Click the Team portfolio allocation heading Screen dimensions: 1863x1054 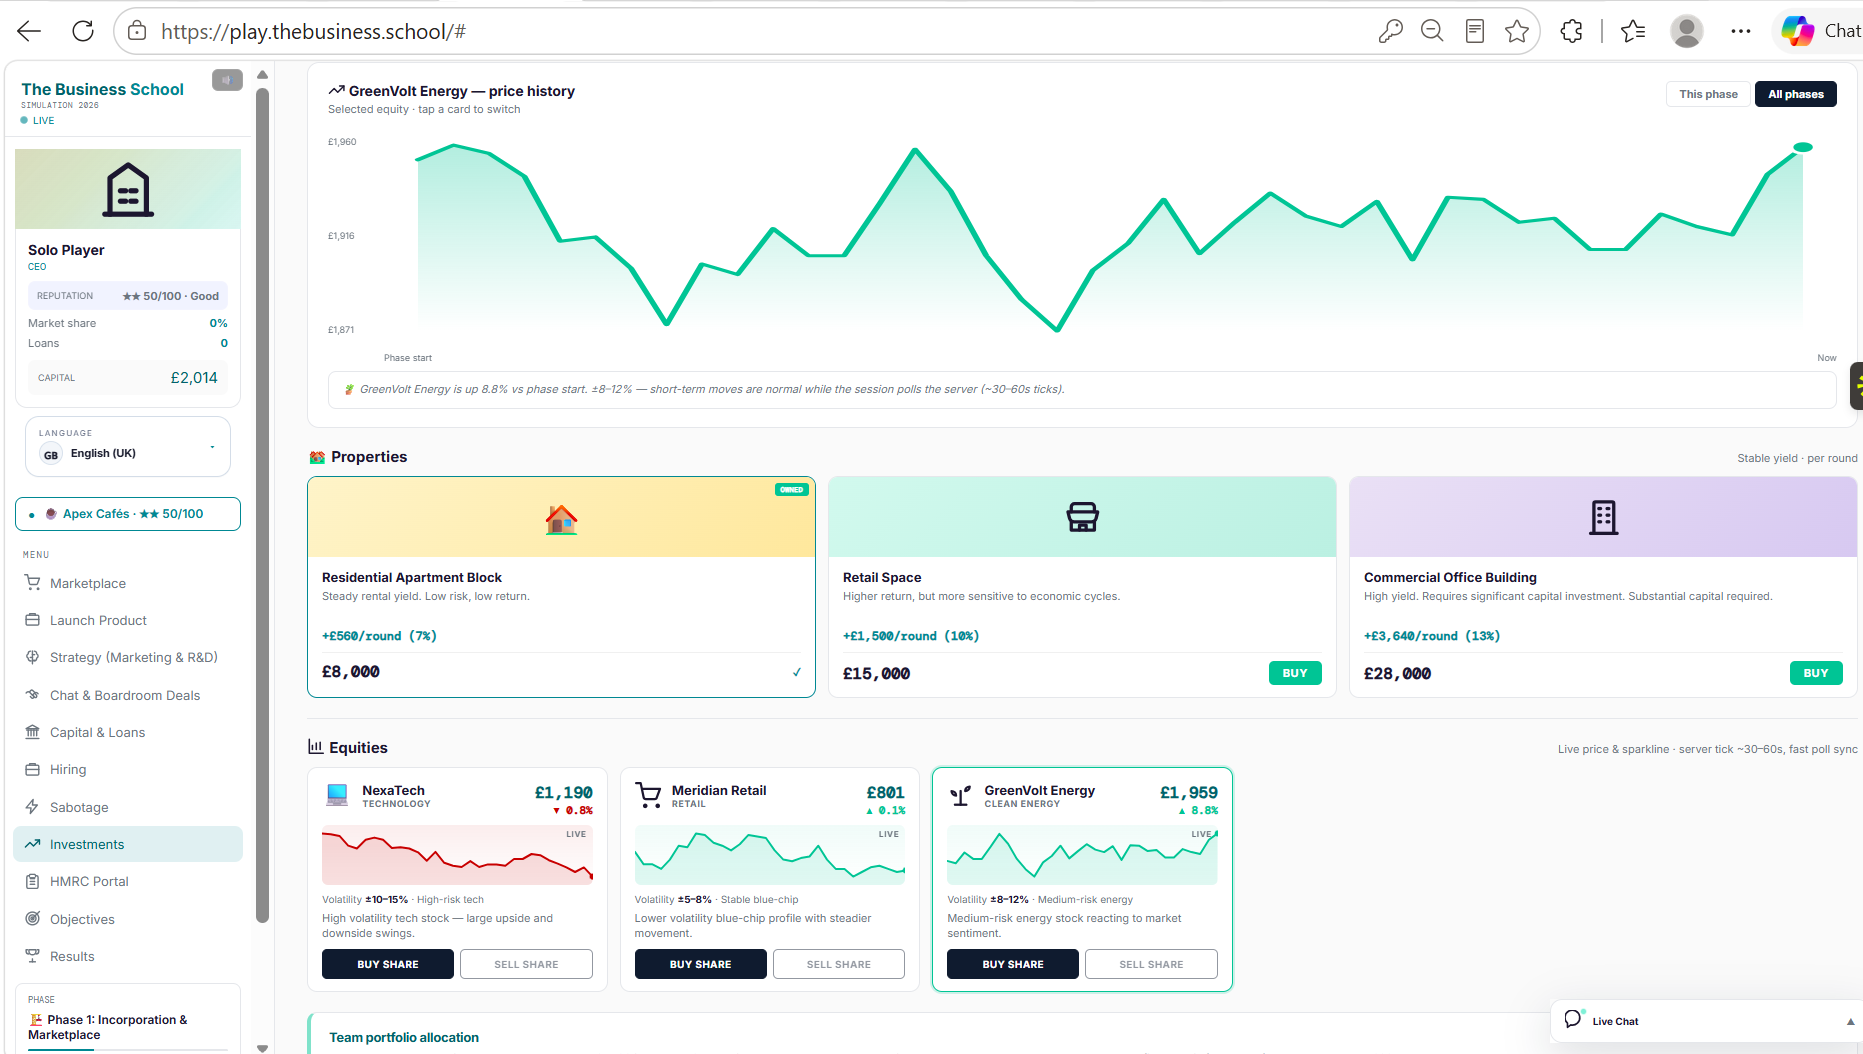click(404, 1037)
